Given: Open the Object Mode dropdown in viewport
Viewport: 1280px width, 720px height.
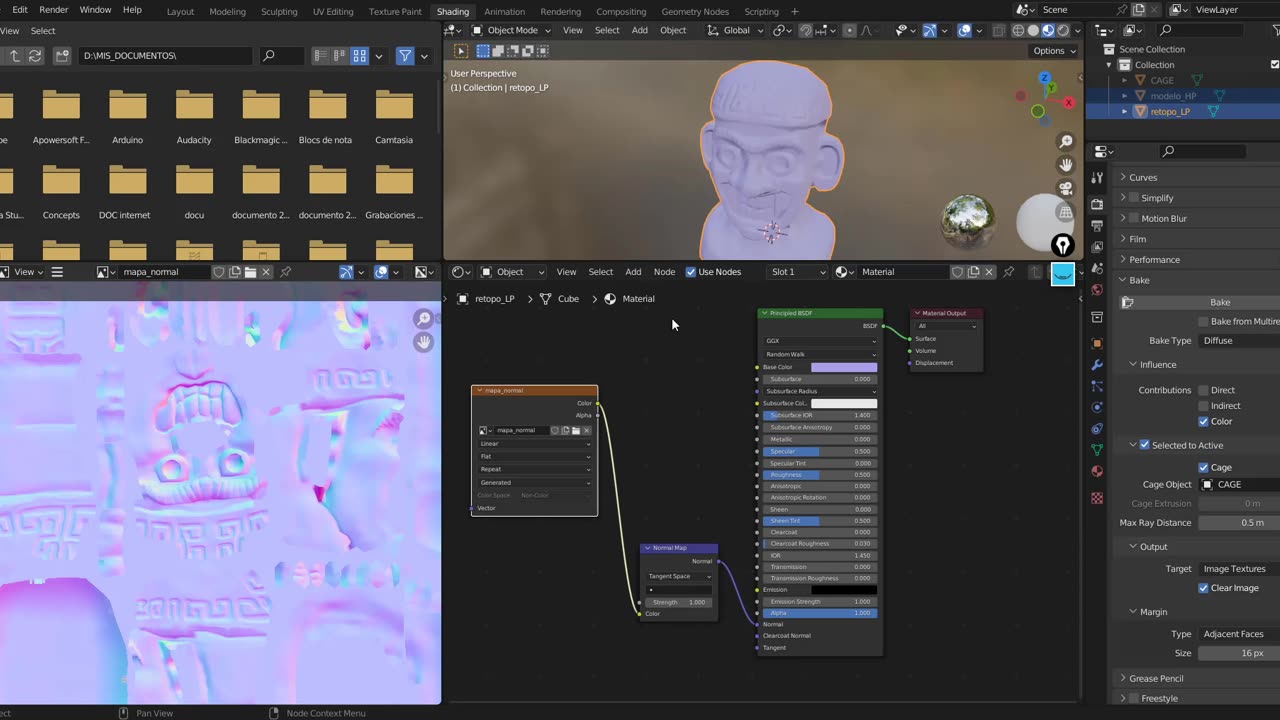Looking at the screenshot, I should pos(511,30).
